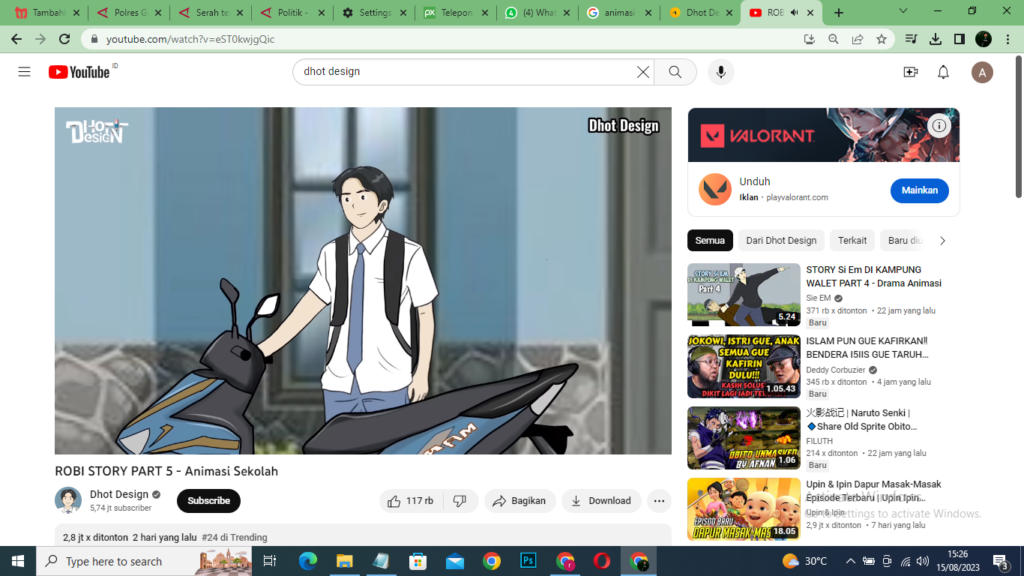The image size is (1024, 576).
Task: Open the browser zoom magnifier icon
Action: (x=833, y=39)
